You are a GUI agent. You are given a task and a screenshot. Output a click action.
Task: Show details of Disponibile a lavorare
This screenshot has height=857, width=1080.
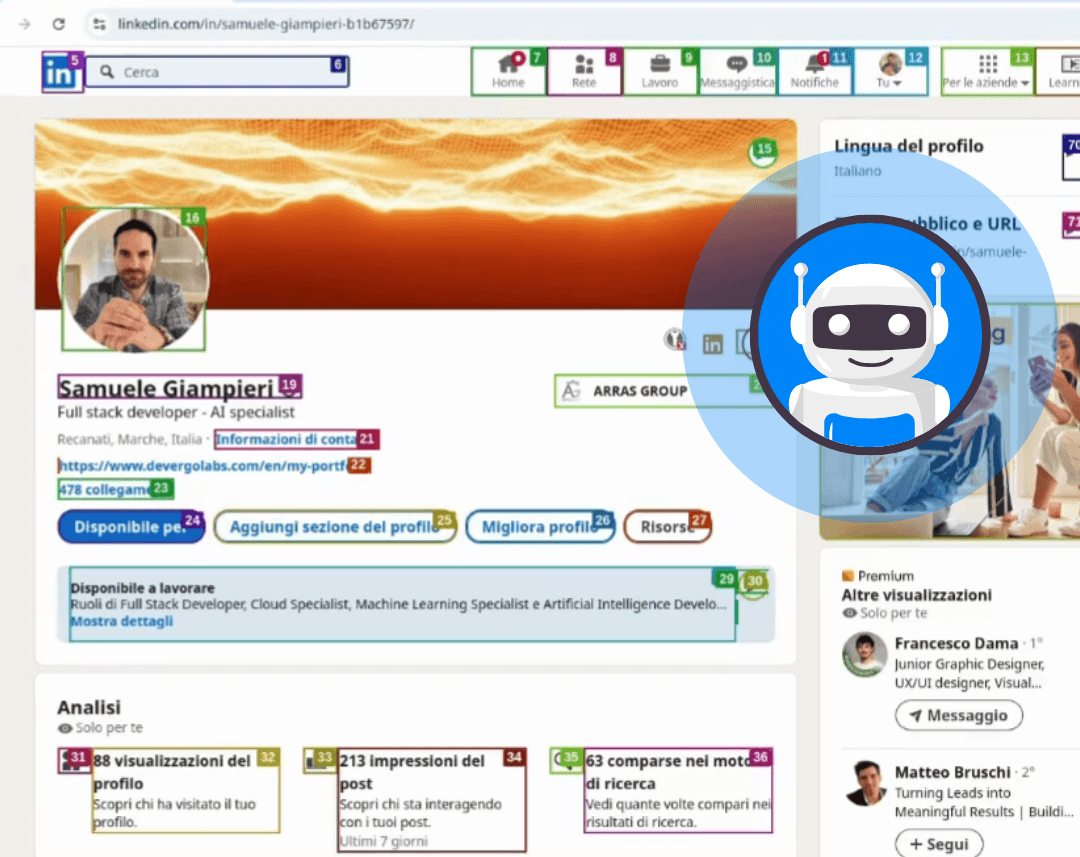coord(121,621)
